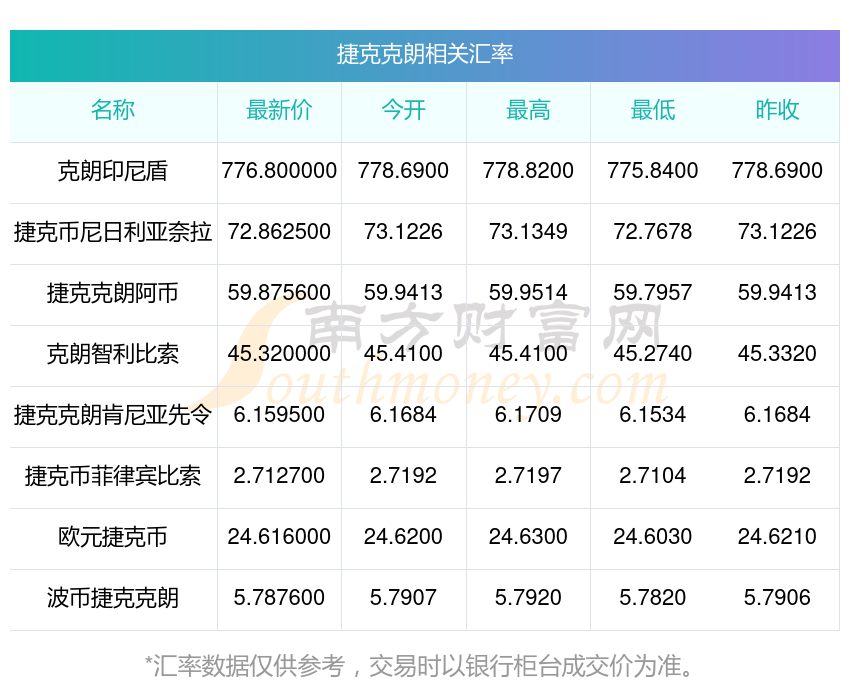Open the 捷克币尼日利亚奈拉 row name
The image size is (850, 698).
click(x=113, y=232)
